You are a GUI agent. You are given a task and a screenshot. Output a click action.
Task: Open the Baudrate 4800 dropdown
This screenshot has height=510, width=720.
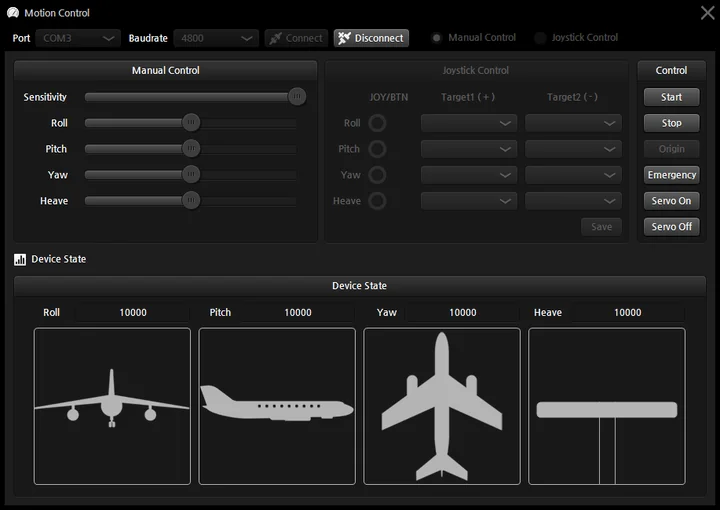coord(216,38)
